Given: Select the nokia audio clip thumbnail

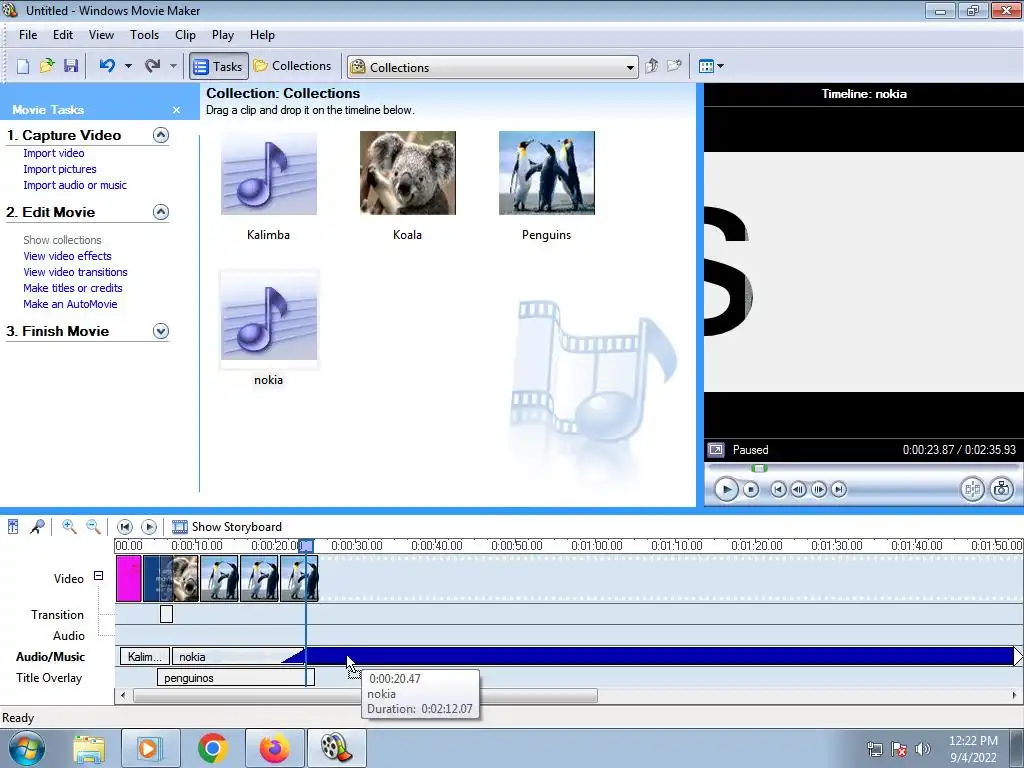Looking at the screenshot, I should tap(268, 318).
